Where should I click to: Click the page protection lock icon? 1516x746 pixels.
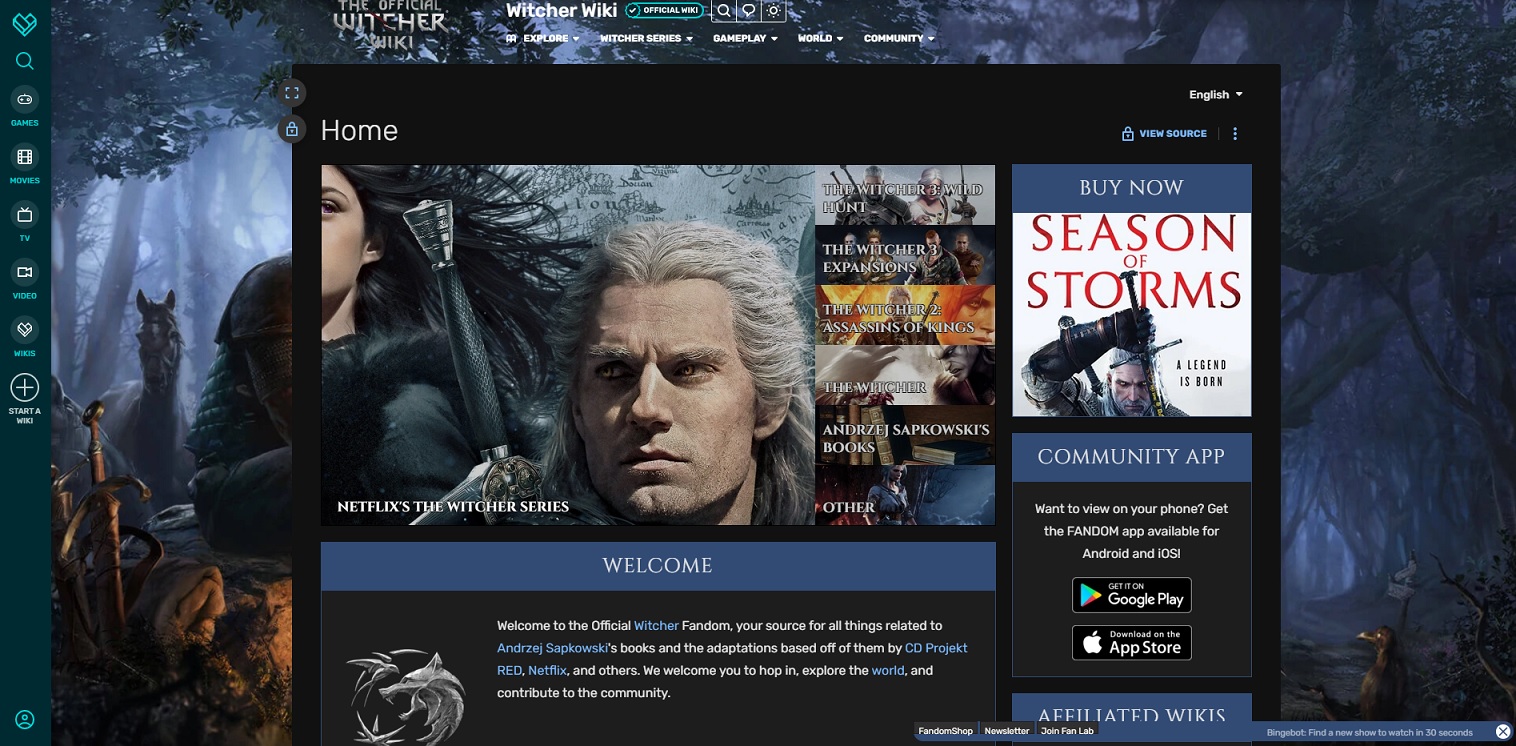291,130
